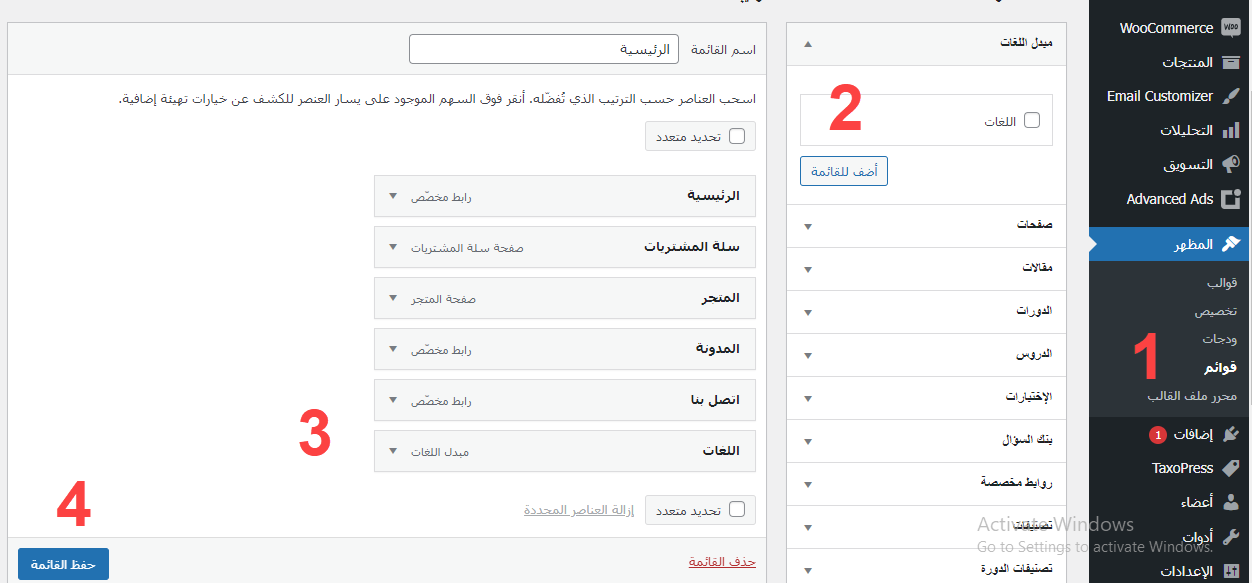Click the سلة المشتريات item title

[x=692, y=247]
